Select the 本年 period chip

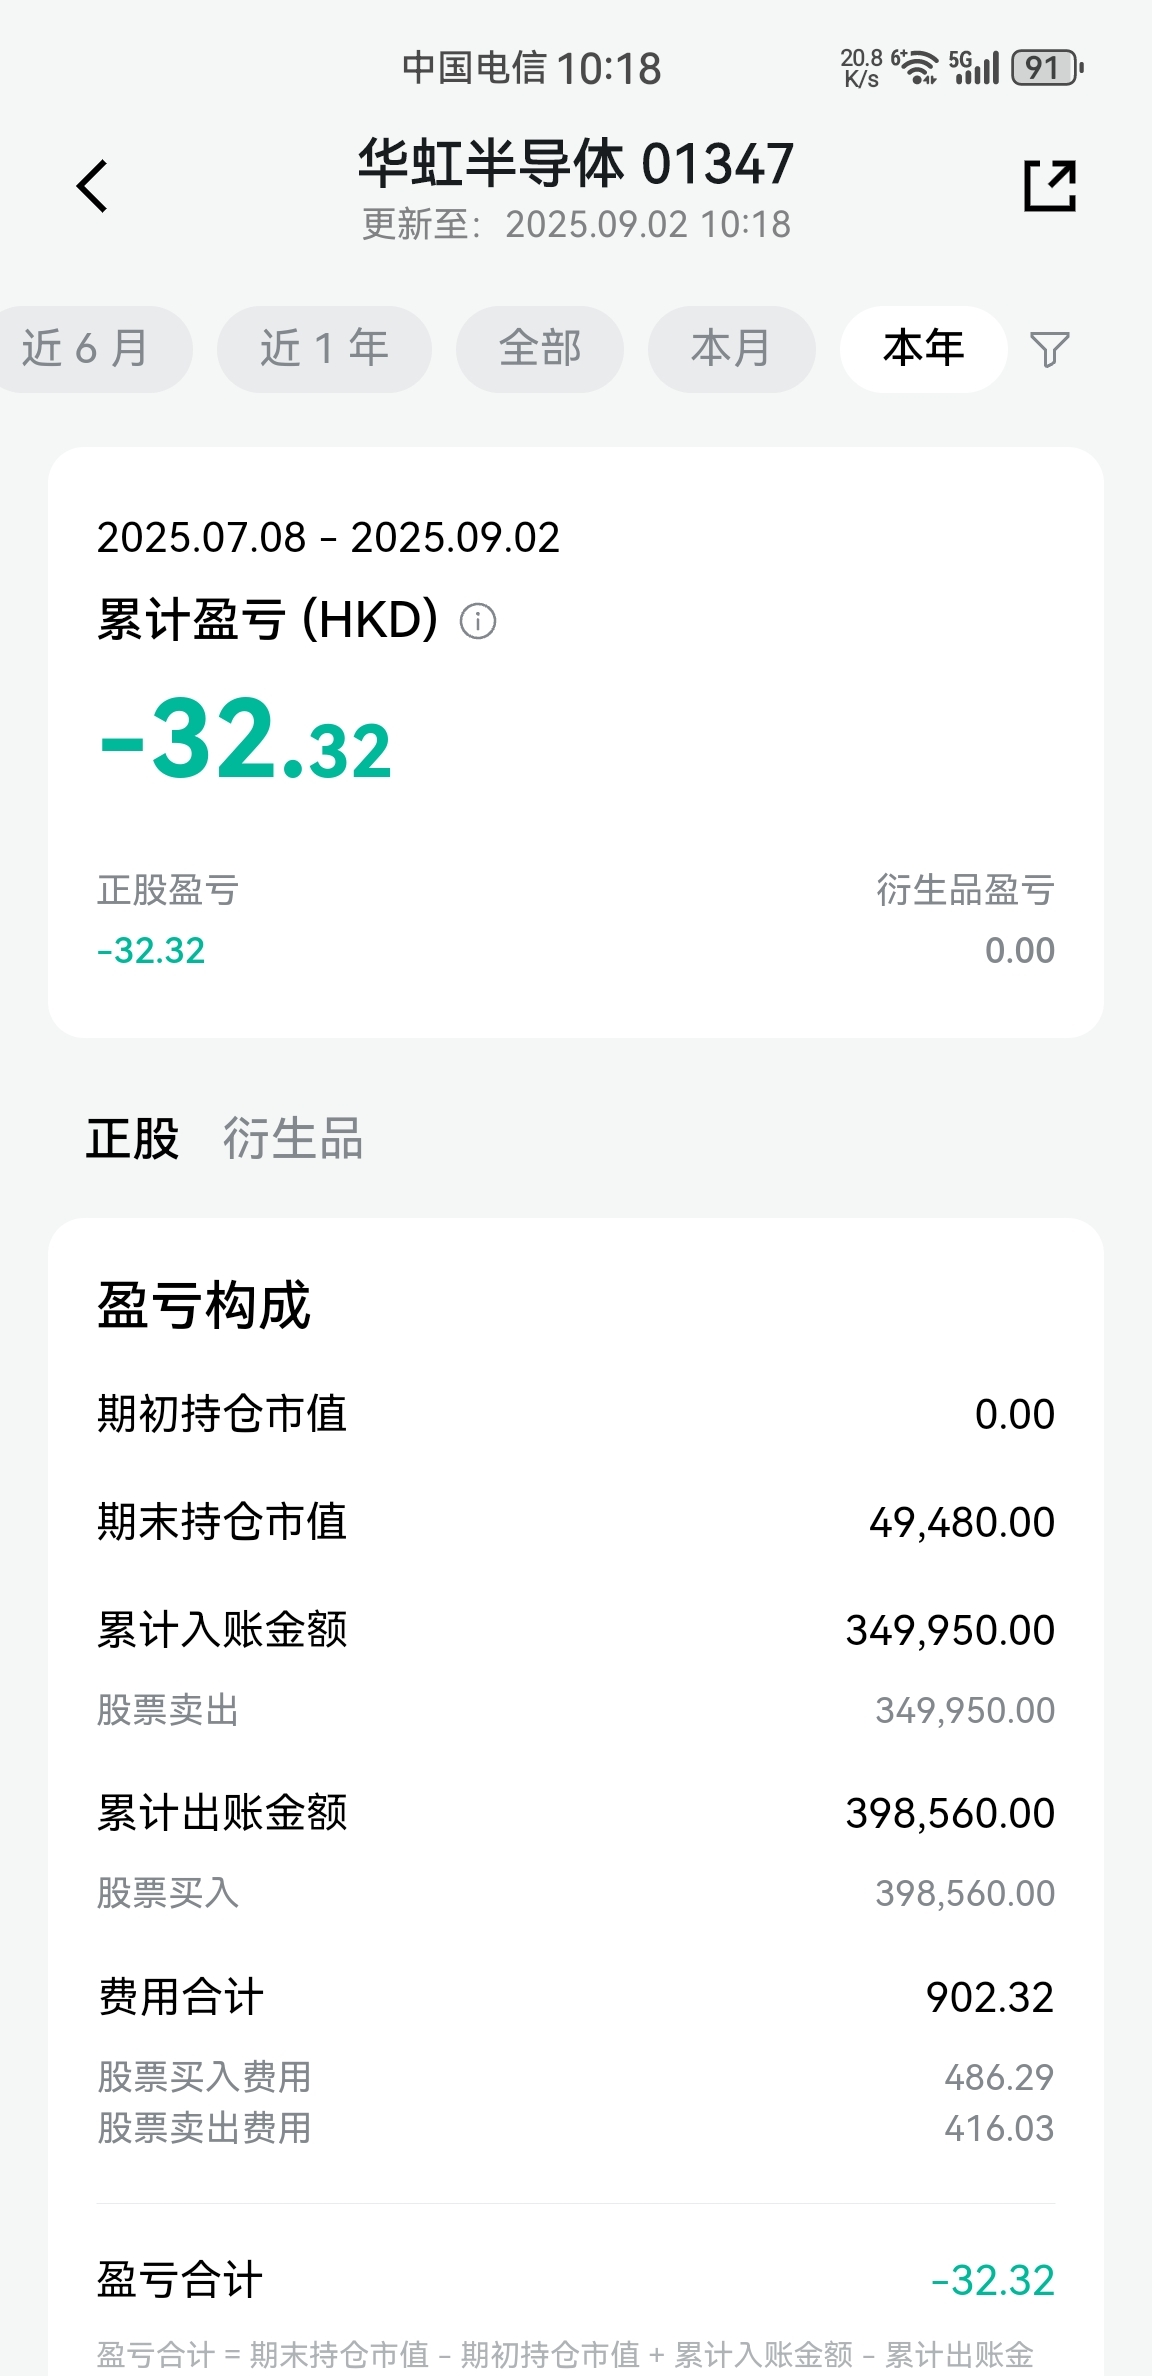[x=924, y=349]
